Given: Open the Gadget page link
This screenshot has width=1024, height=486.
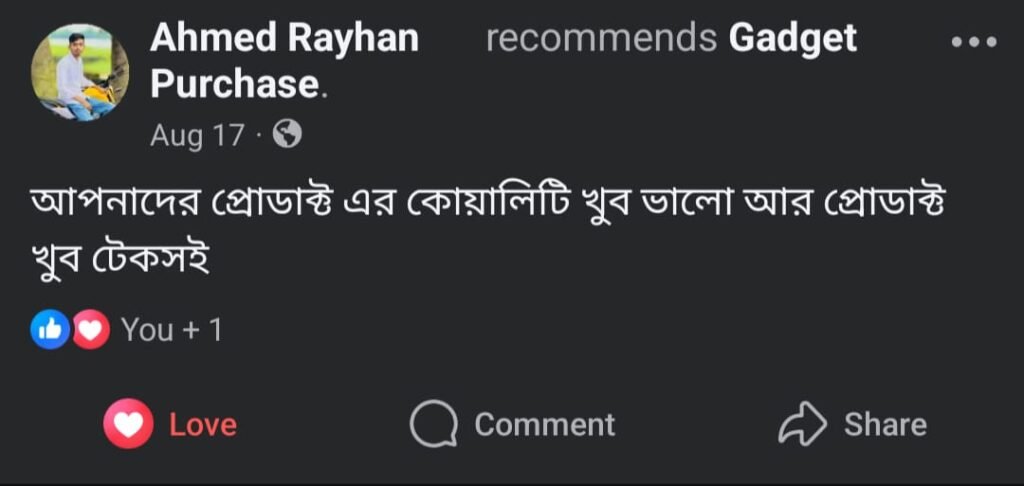Looking at the screenshot, I should (x=793, y=39).
